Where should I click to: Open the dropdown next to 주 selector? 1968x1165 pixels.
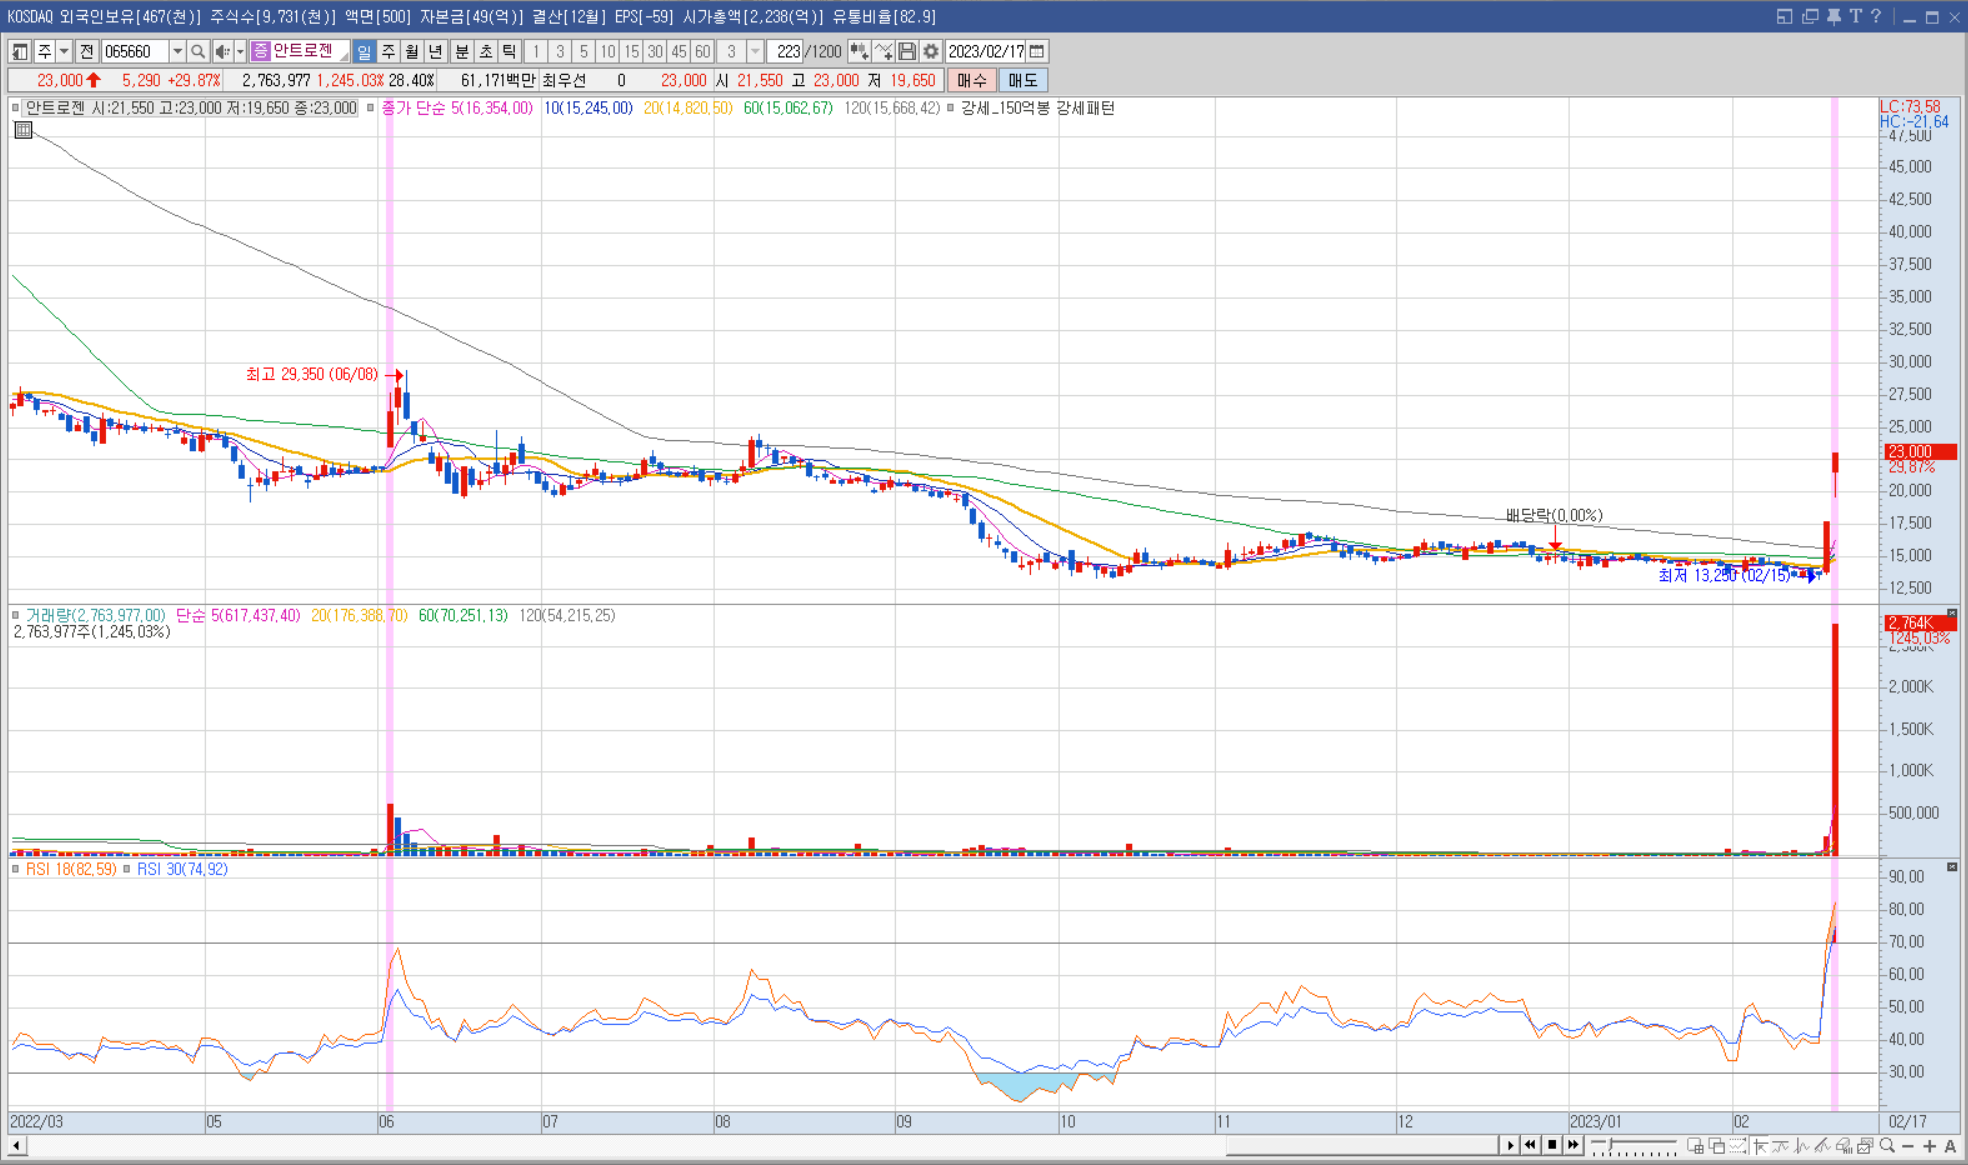(64, 51)
